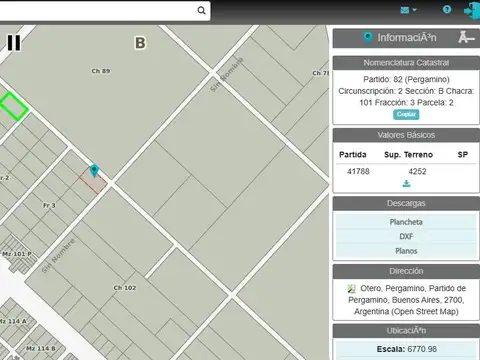Click the Escala: 6770.98 value
The image size is (480, 360).
pos(407,349)
